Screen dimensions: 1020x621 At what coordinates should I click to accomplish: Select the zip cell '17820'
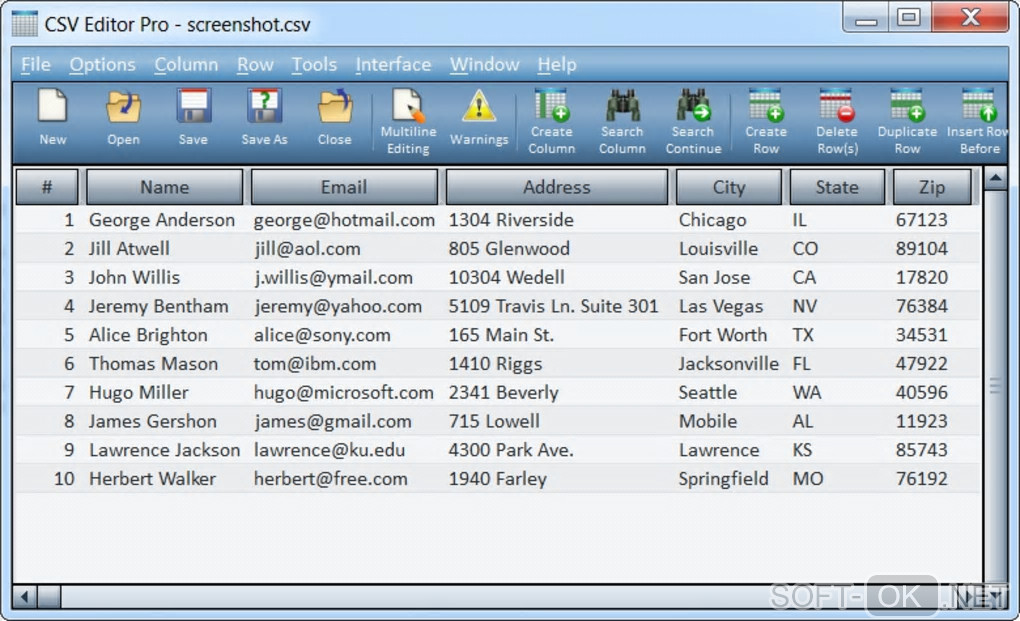click(x=921, y=277)
